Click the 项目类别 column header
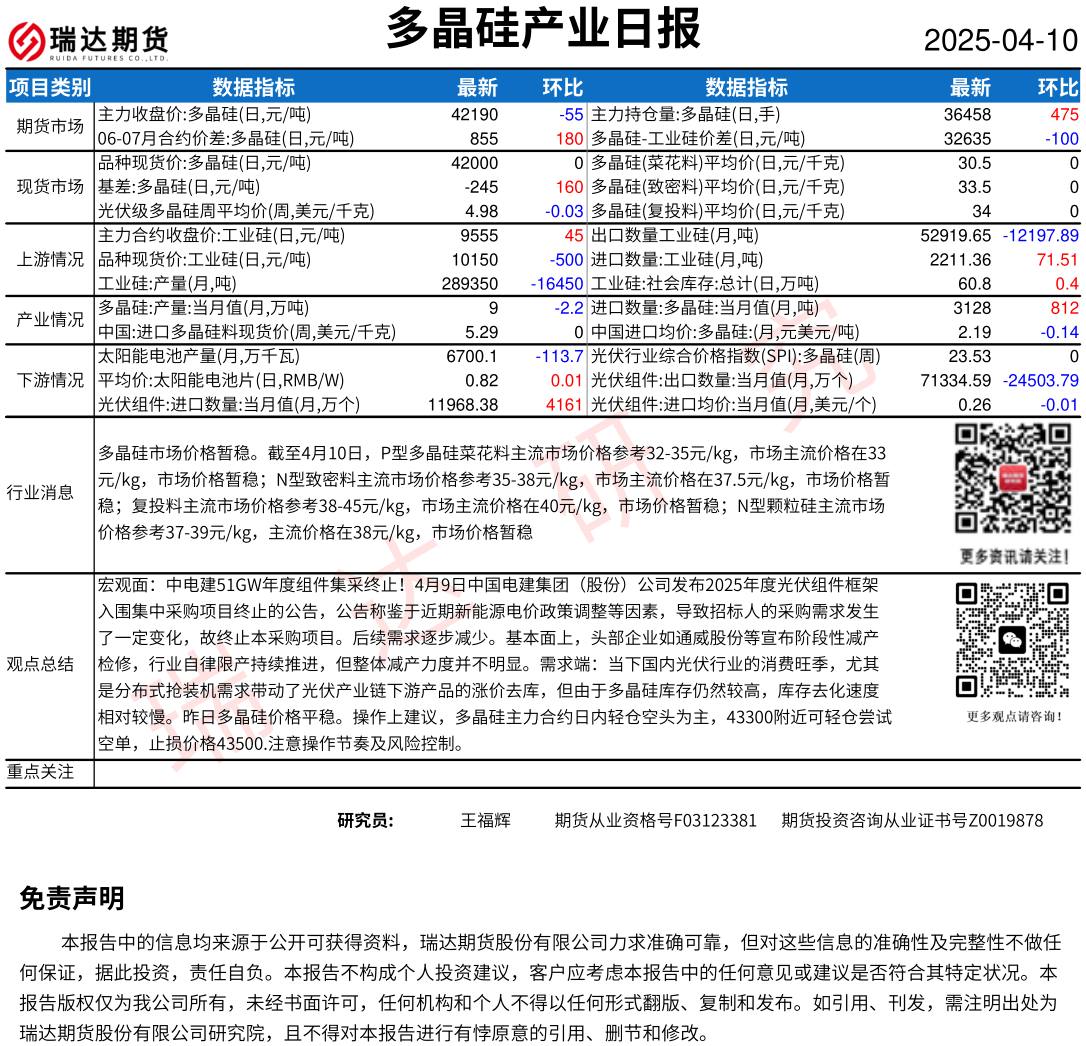This screenshot has height=1046, width=1086. [x=49, y=87]
